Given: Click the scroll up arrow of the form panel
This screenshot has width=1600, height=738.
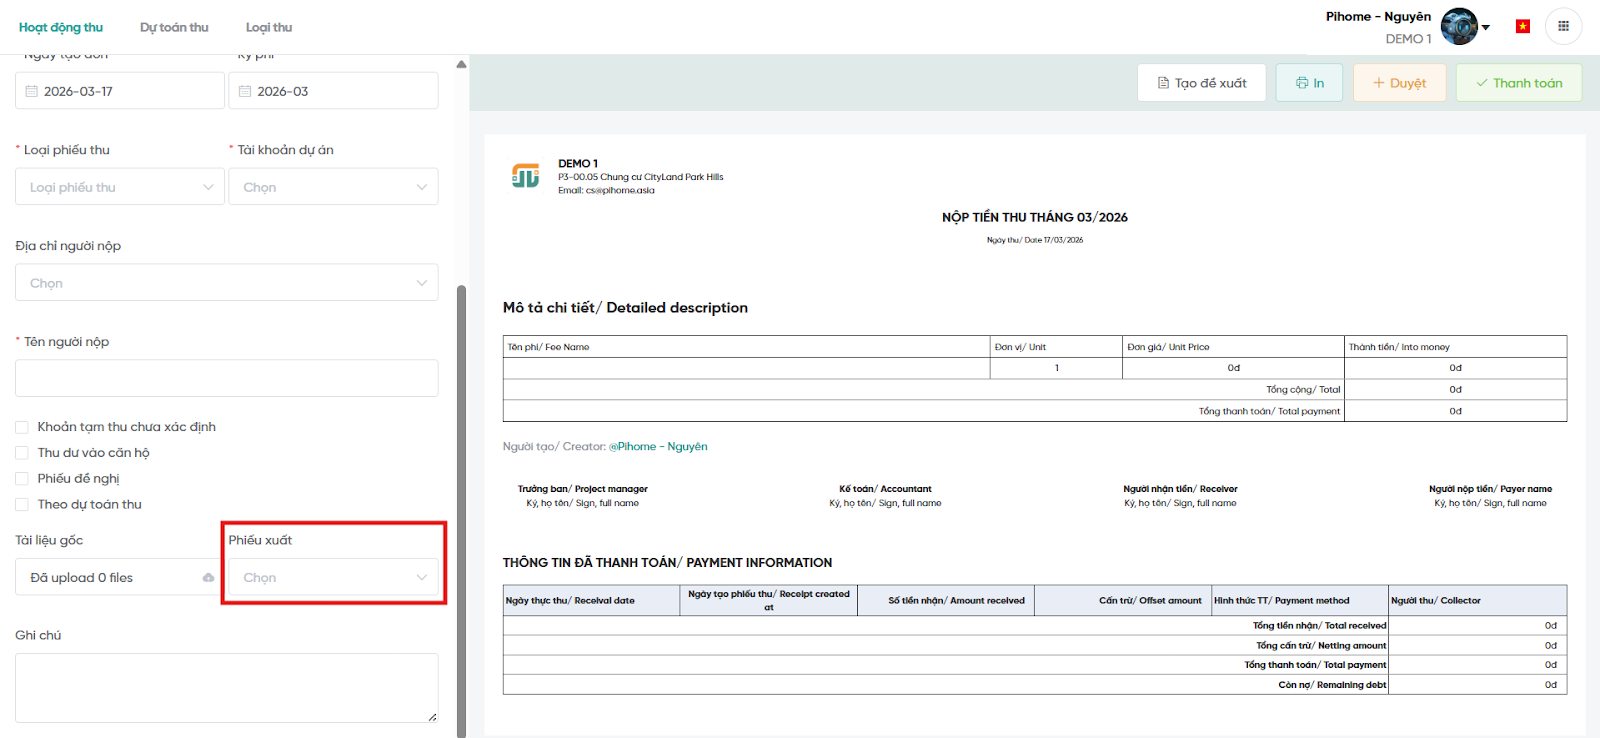Looking at the screenshot, I should [x=461, y=64].
